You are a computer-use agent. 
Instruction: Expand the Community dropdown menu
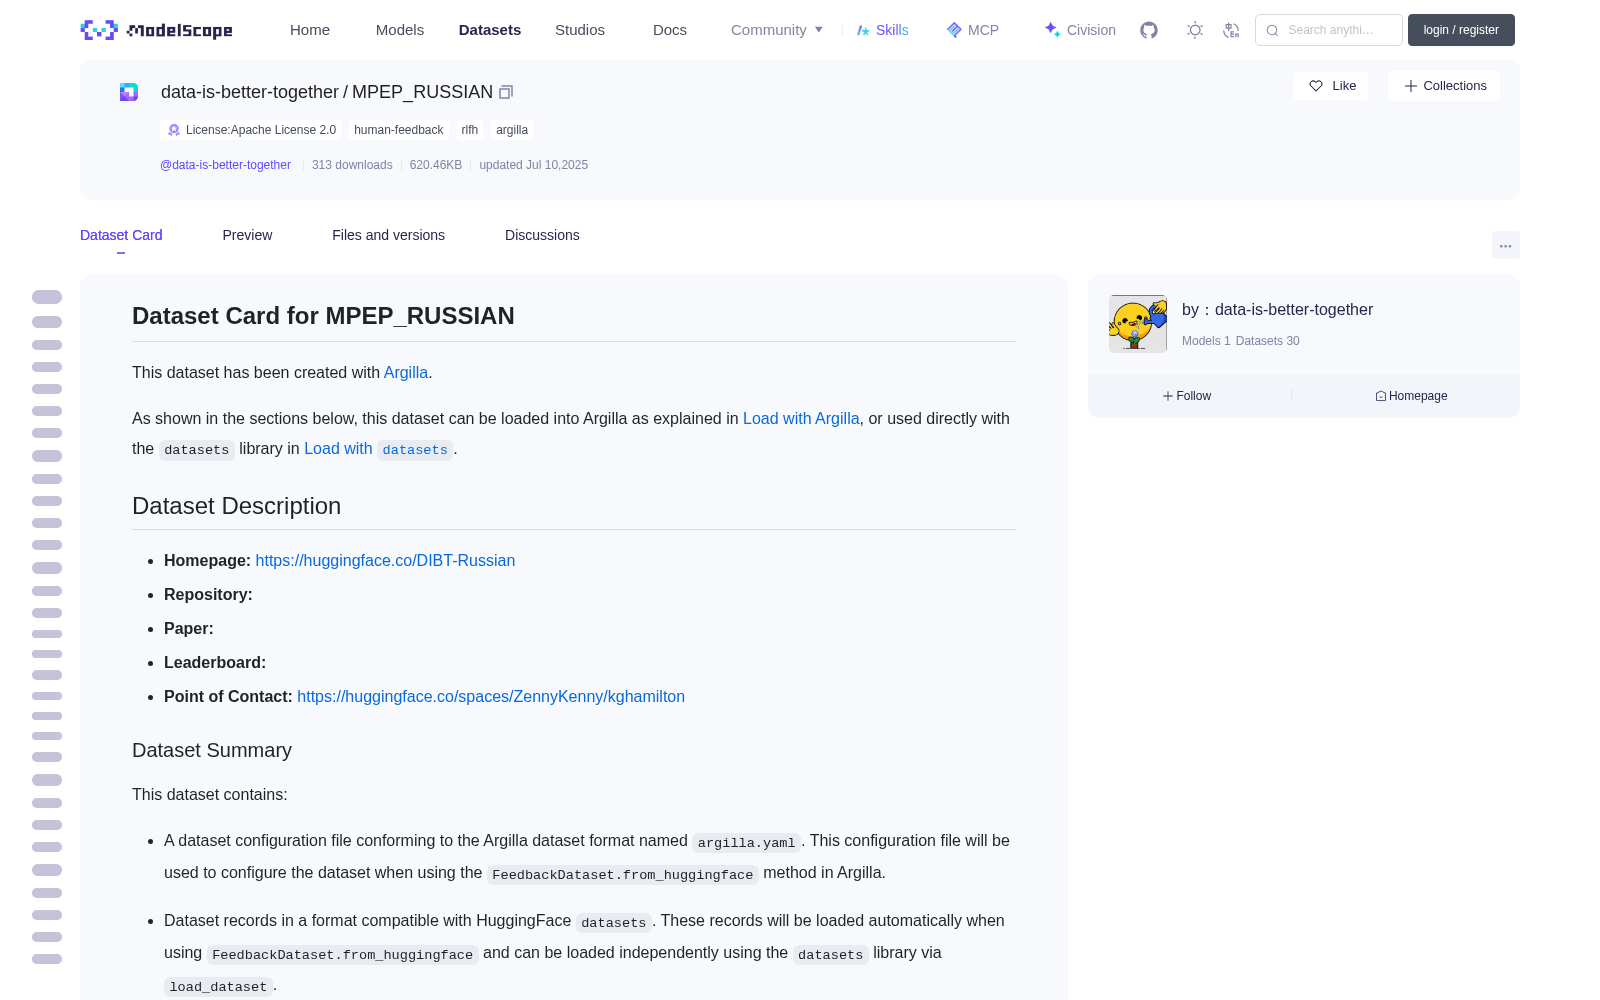777,30
